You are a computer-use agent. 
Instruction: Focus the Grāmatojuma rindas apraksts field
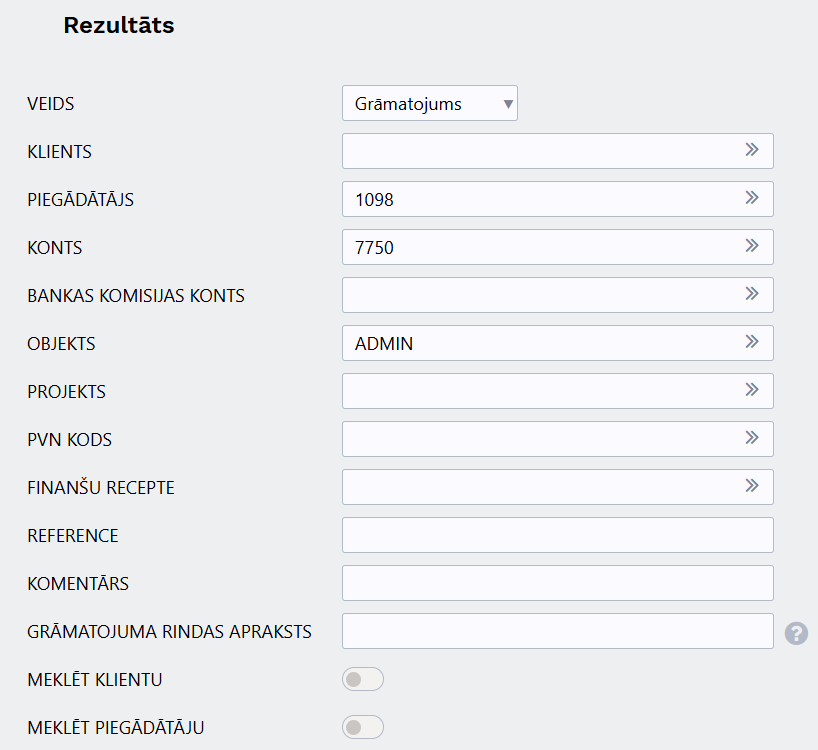click(x=558, y=631)
